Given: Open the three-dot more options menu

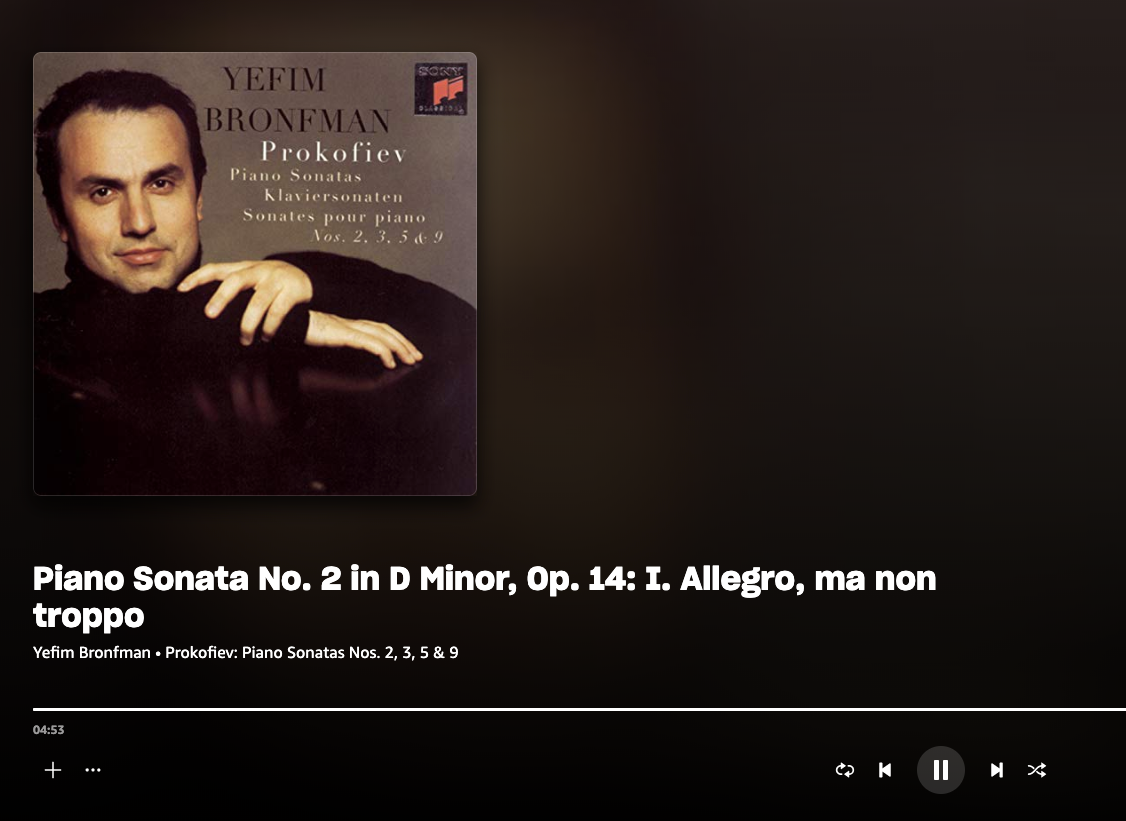Looking at the screenshot, I should (x=93, y=770).
